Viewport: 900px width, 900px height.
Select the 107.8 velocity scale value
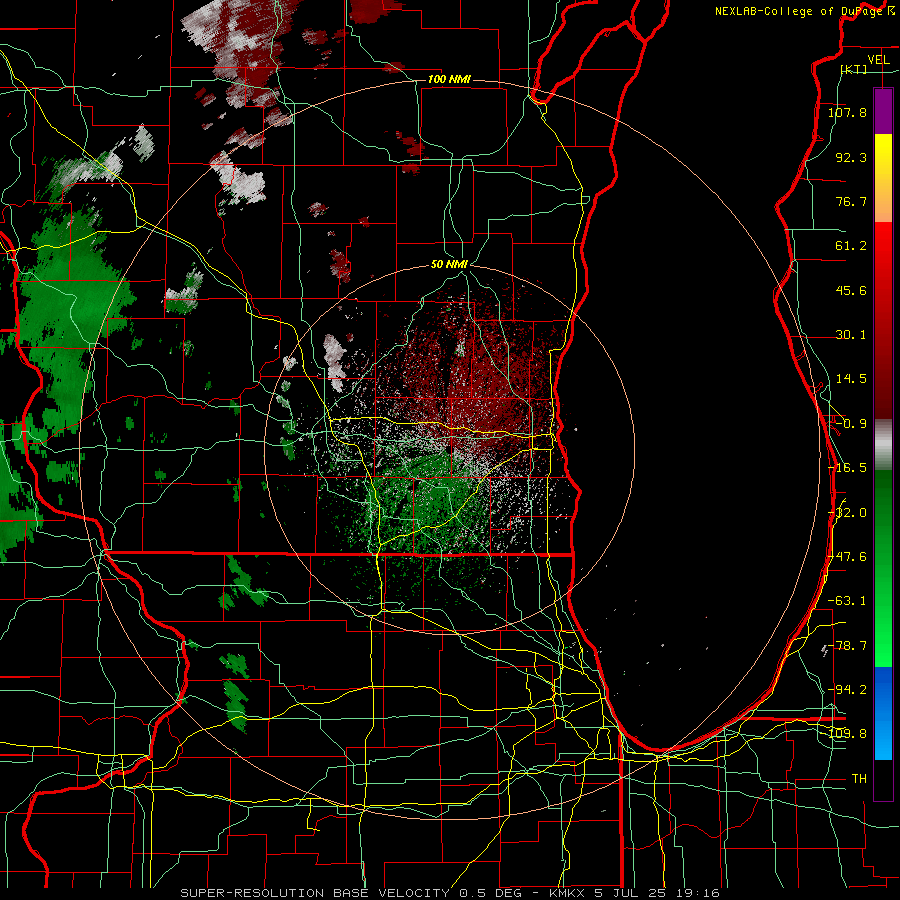(x=847, y=112)
